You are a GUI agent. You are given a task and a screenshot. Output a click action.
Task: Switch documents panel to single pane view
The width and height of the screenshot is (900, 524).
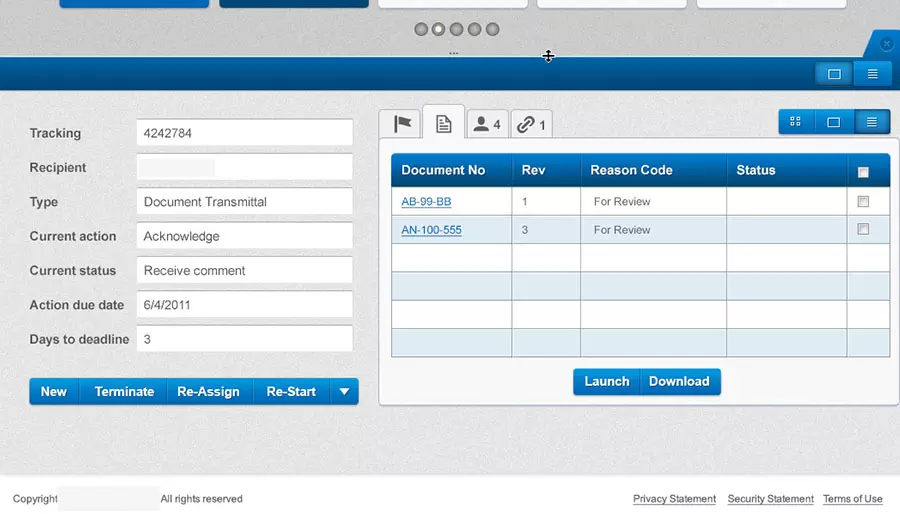point(833,122)
